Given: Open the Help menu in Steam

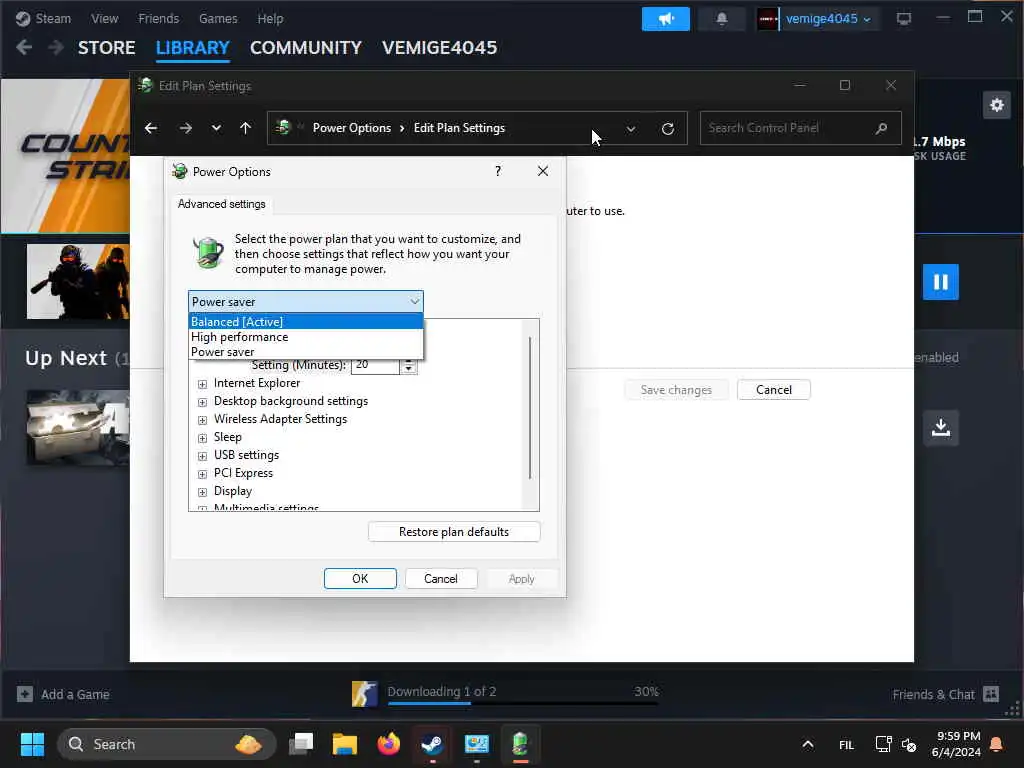Looking at the screenshot, I should point(270,18).
